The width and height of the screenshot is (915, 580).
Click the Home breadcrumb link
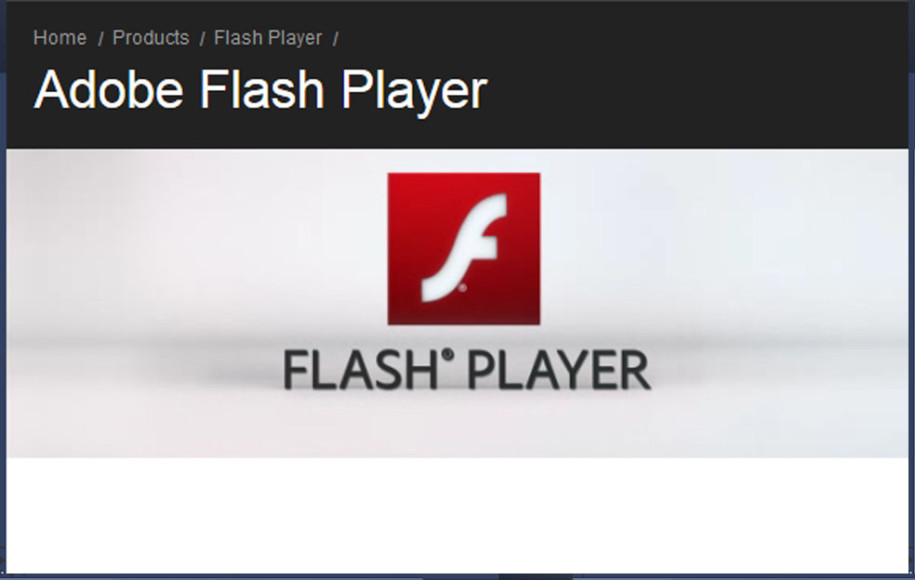point(60,38)
